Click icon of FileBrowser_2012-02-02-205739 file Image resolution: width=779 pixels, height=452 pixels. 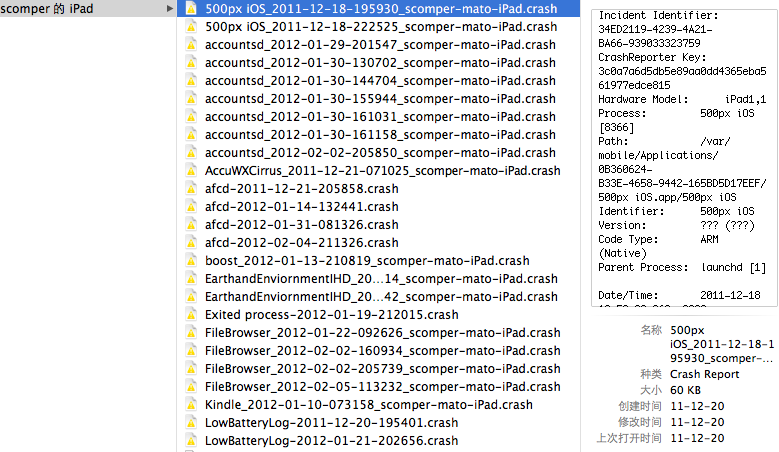[x=191, y=369]
